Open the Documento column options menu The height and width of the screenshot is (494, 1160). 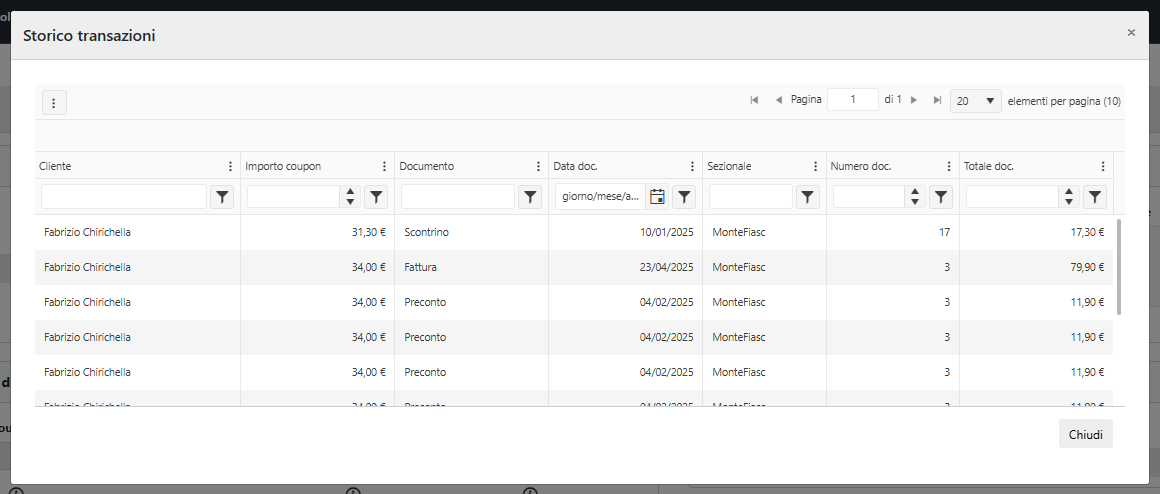point(539,166)
